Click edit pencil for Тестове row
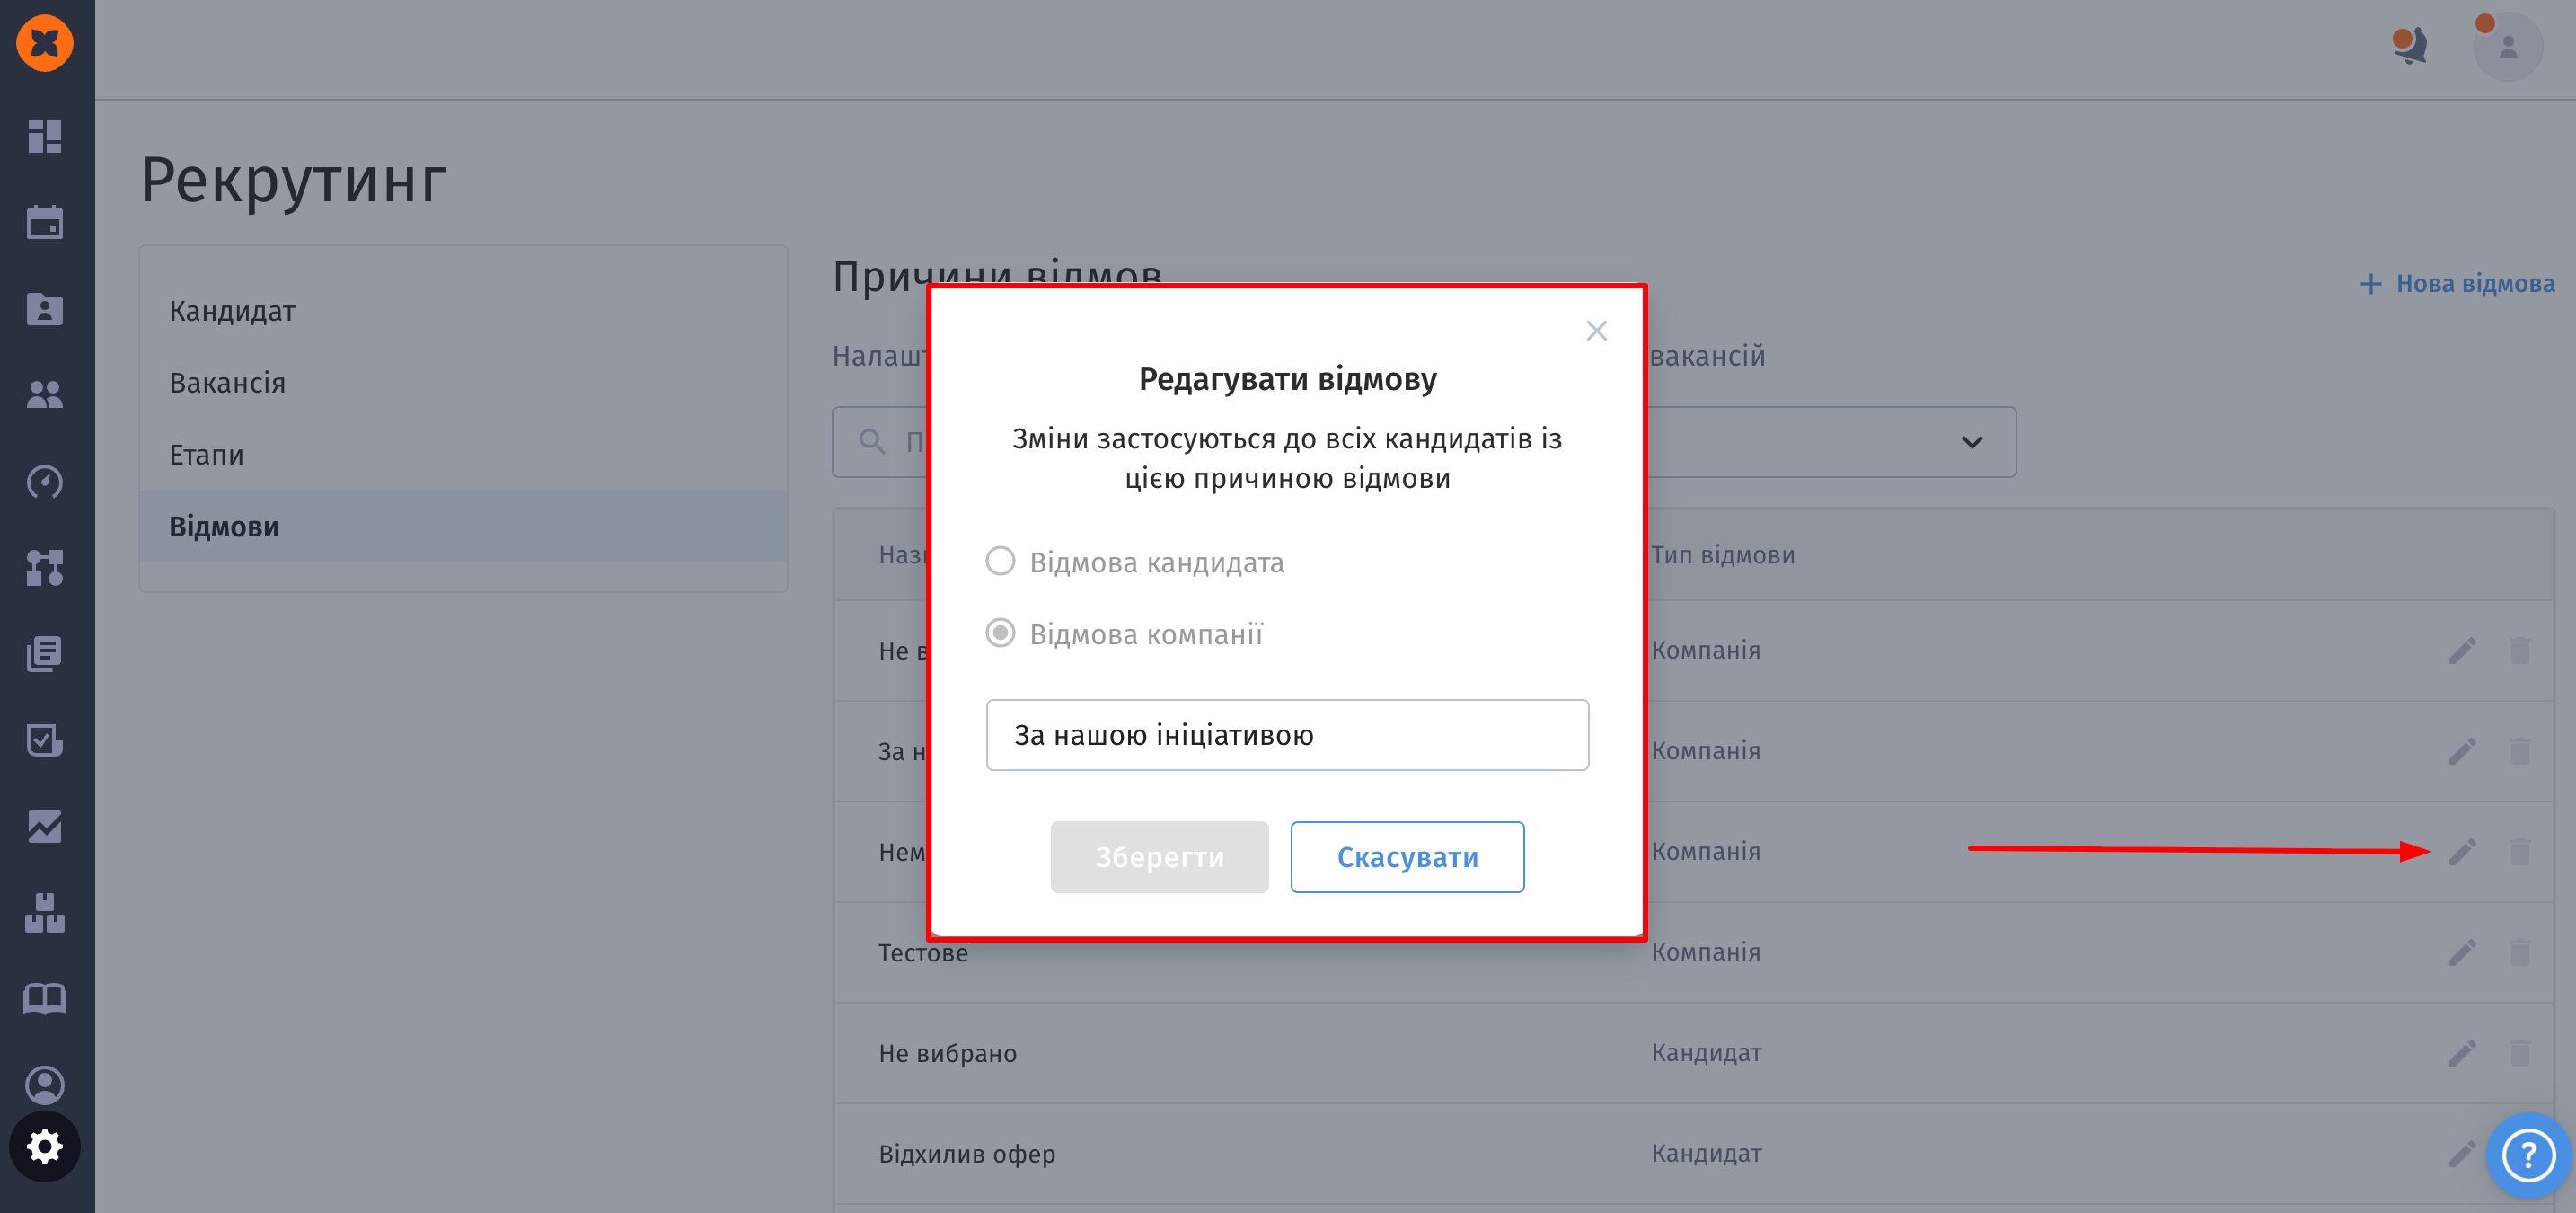2576x1213 pixels. (2462, 952)
